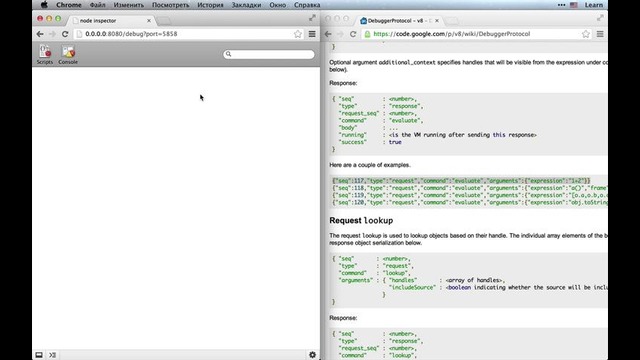This screenshot has height=360, width=640.
Task: Click the "running" key in evaluate response
Action: click(352, 135)
